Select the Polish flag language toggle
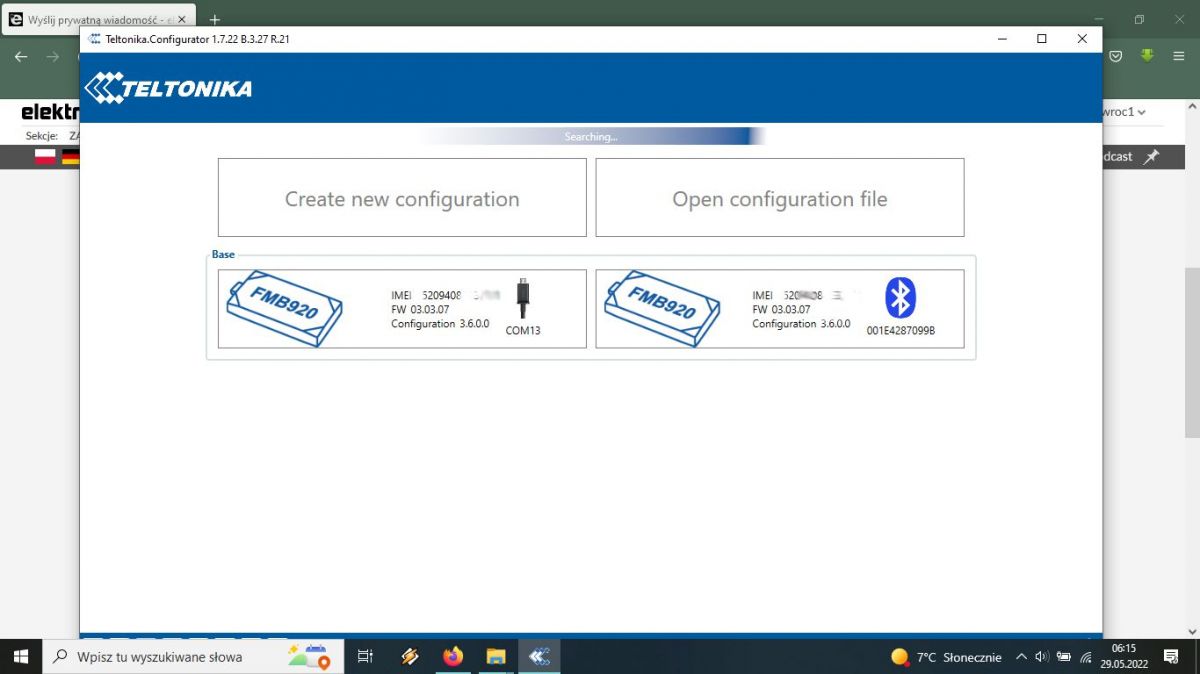The height and width of the screenshot is (674, 1200). (43, 157)
